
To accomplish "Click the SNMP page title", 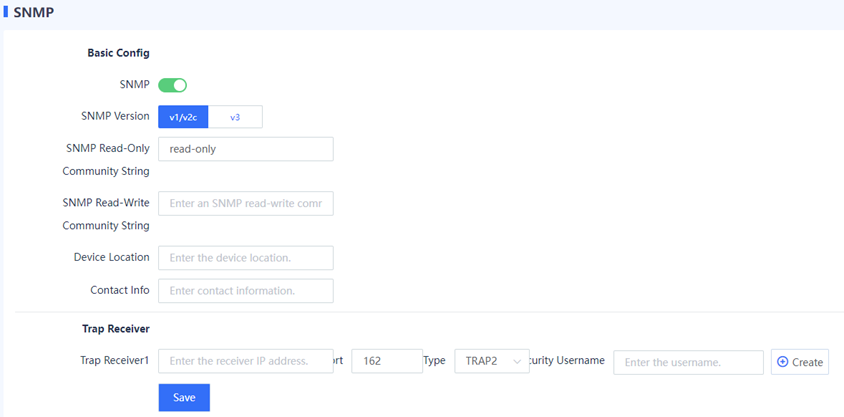I will coord(34,12).
